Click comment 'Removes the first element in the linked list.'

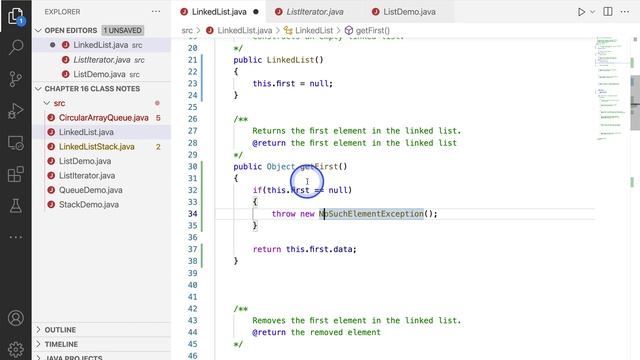pos(356,320)
